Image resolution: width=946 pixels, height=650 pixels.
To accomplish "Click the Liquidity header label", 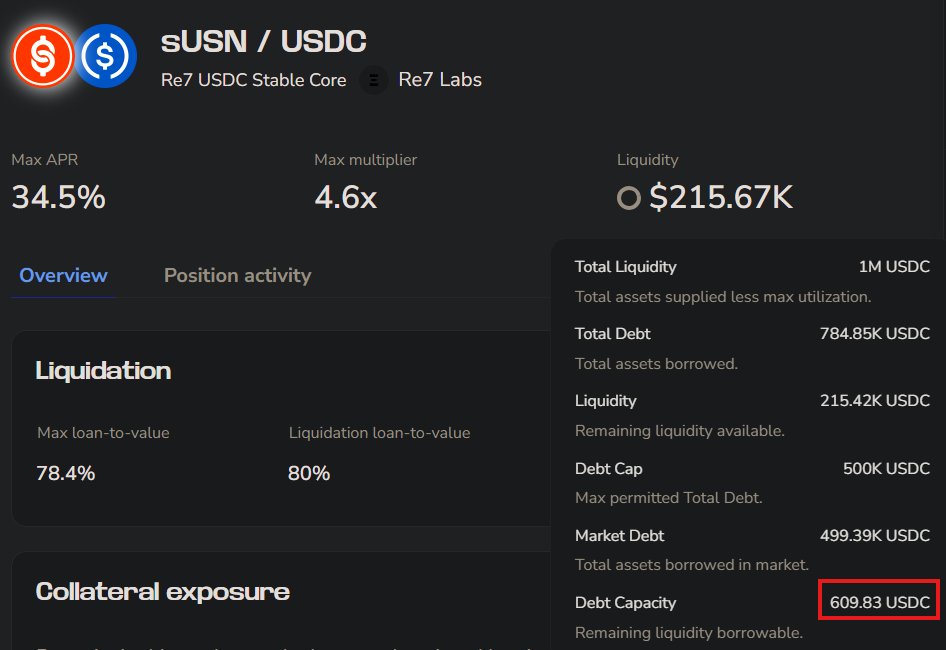I will [x=647, y=159].
